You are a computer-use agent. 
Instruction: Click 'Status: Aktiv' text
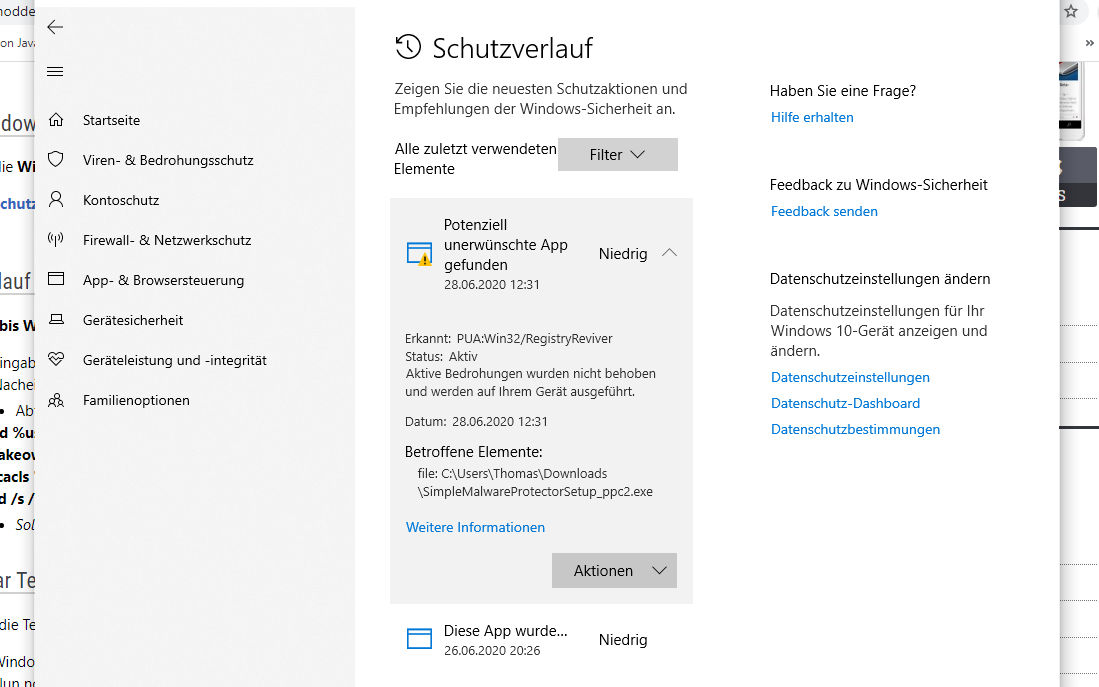pyautogui.click(x=441, y=356)
